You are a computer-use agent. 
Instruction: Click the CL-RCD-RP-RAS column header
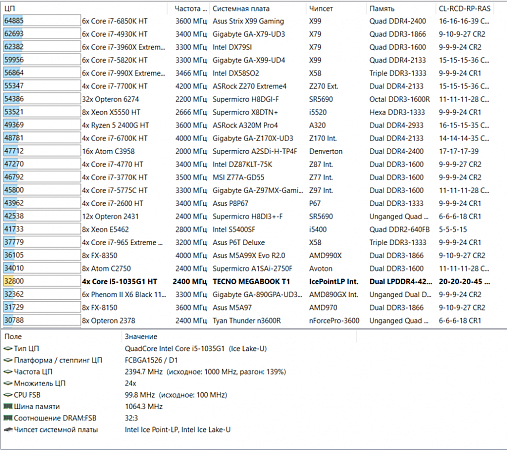click(x=465, y=9)
